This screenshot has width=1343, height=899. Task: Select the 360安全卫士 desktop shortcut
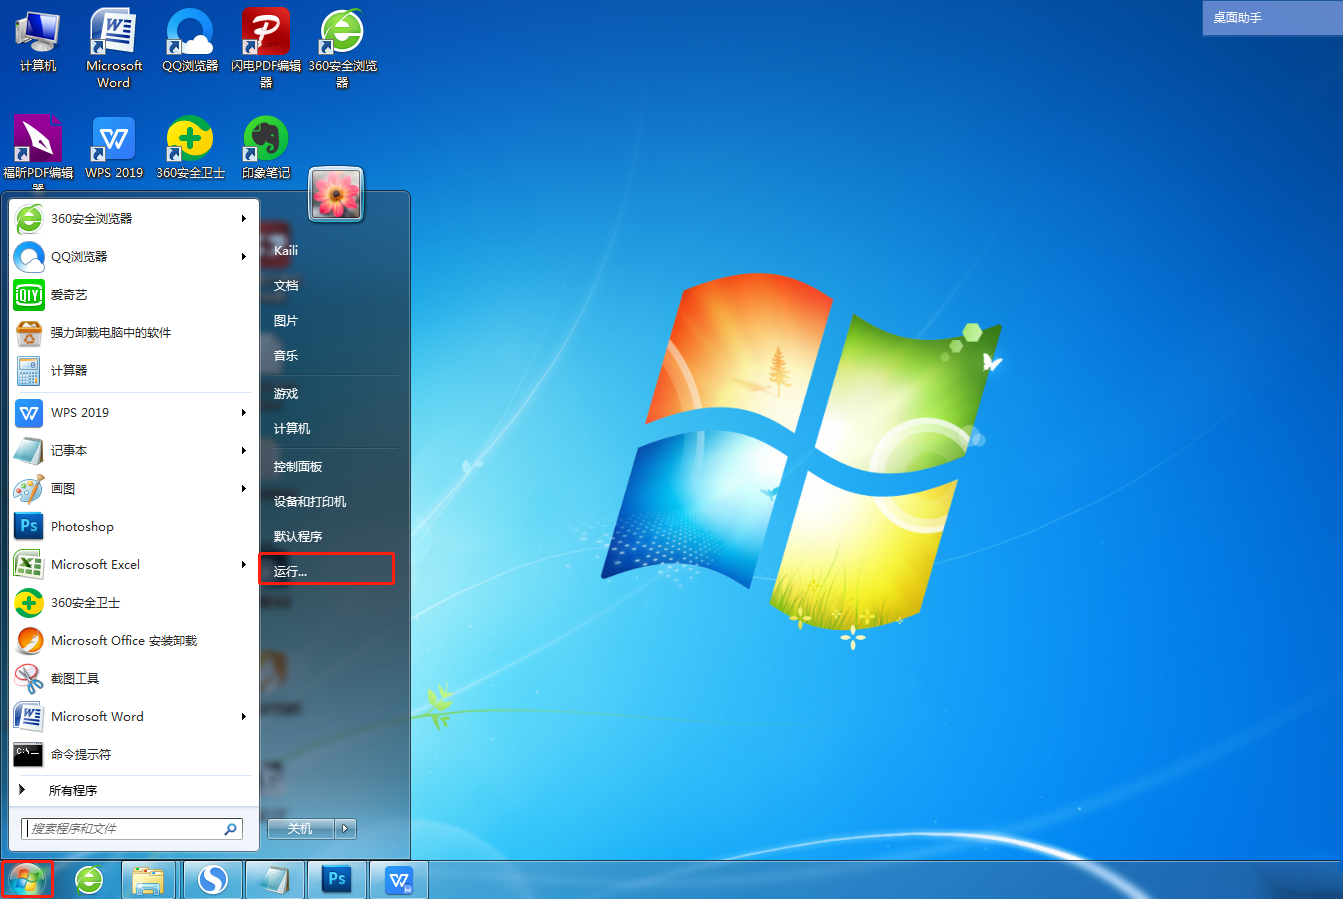tap(190, 148)
